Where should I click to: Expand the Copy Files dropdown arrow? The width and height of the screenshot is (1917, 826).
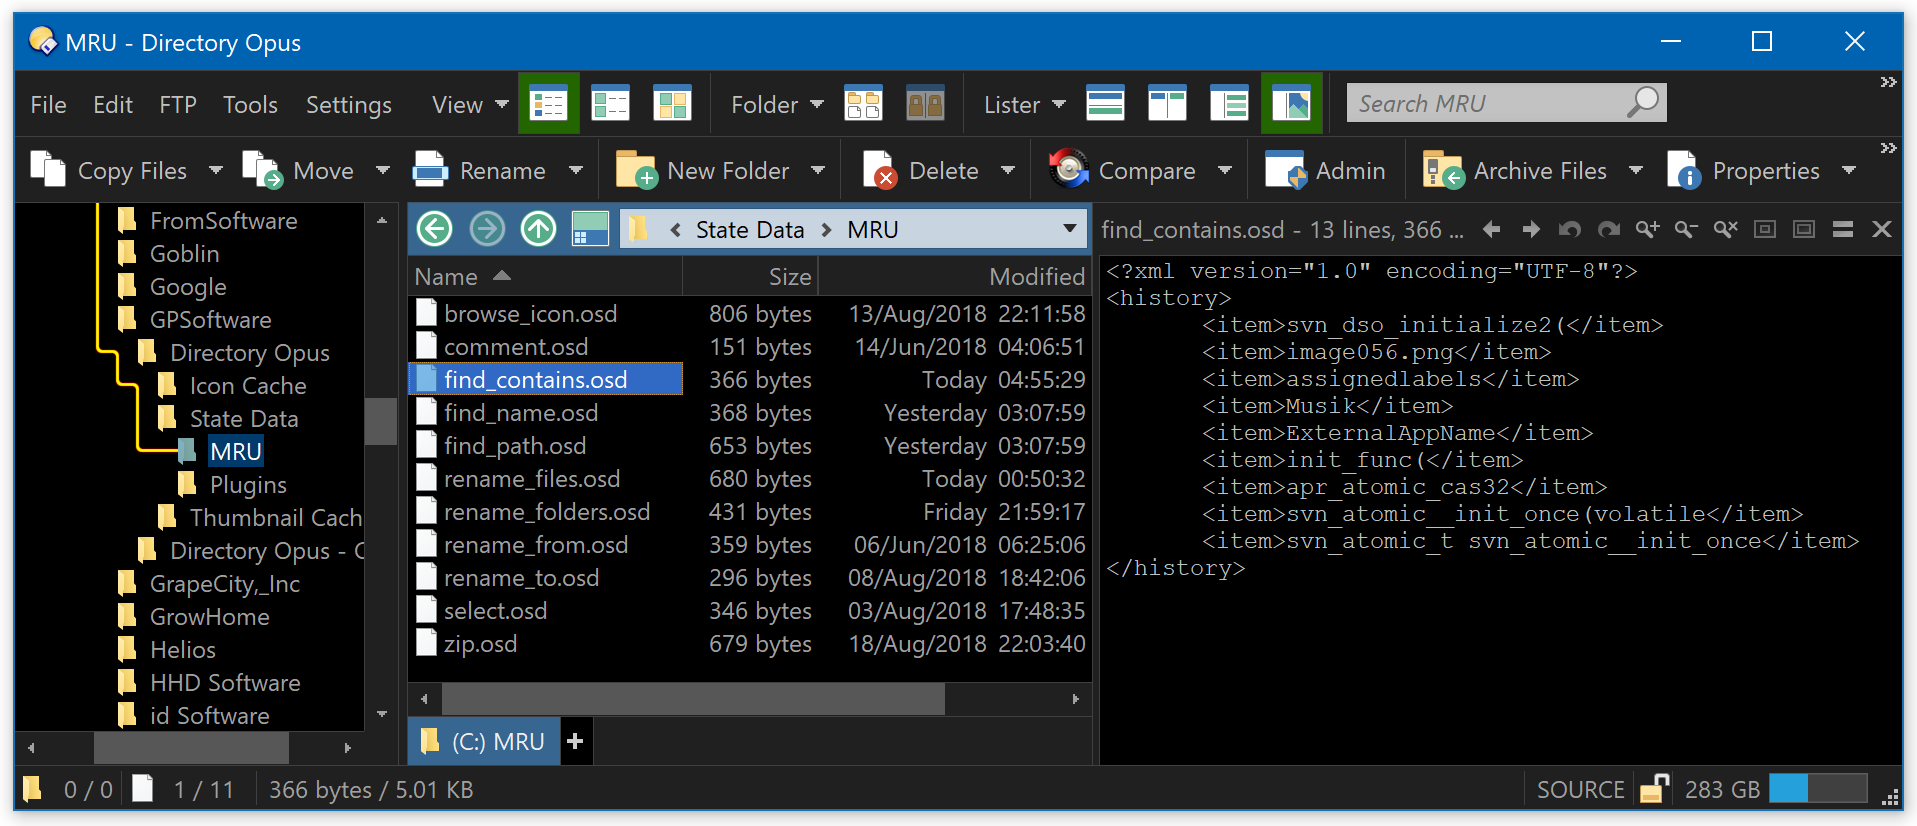click(x=215, y=171)
